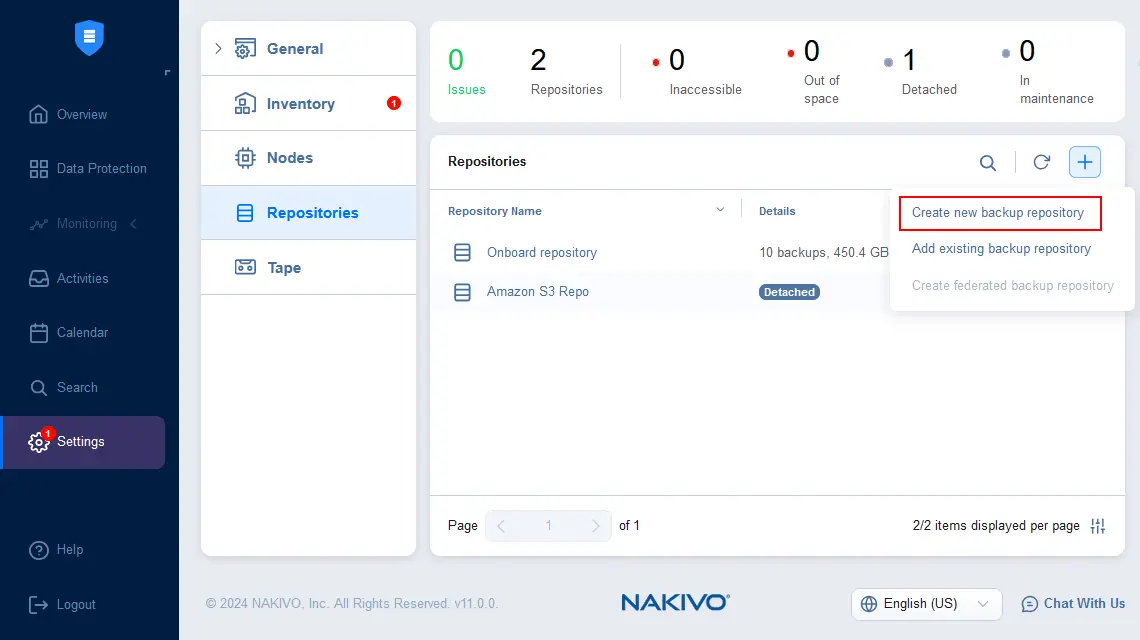Expand the Monitoring submenu arrow
The height and width of the screenshot is (640, 1140).
point(133,224)
